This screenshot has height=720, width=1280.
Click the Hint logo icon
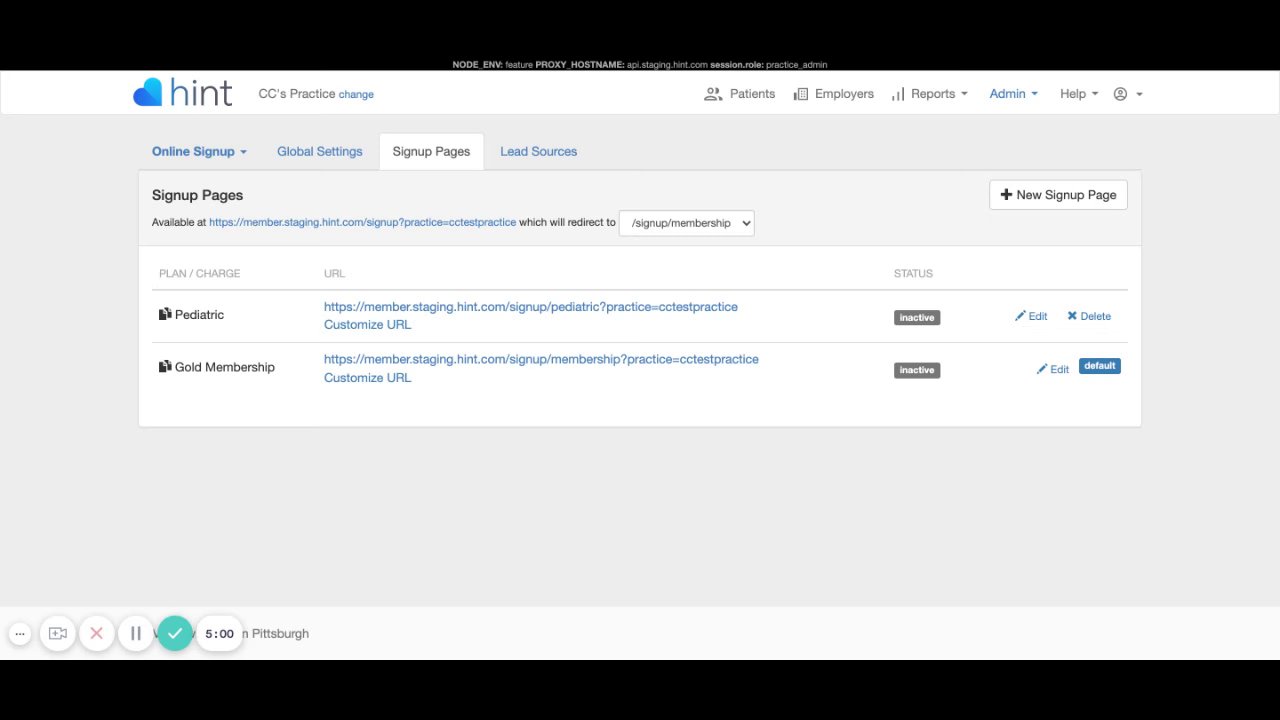coord(148,93)
